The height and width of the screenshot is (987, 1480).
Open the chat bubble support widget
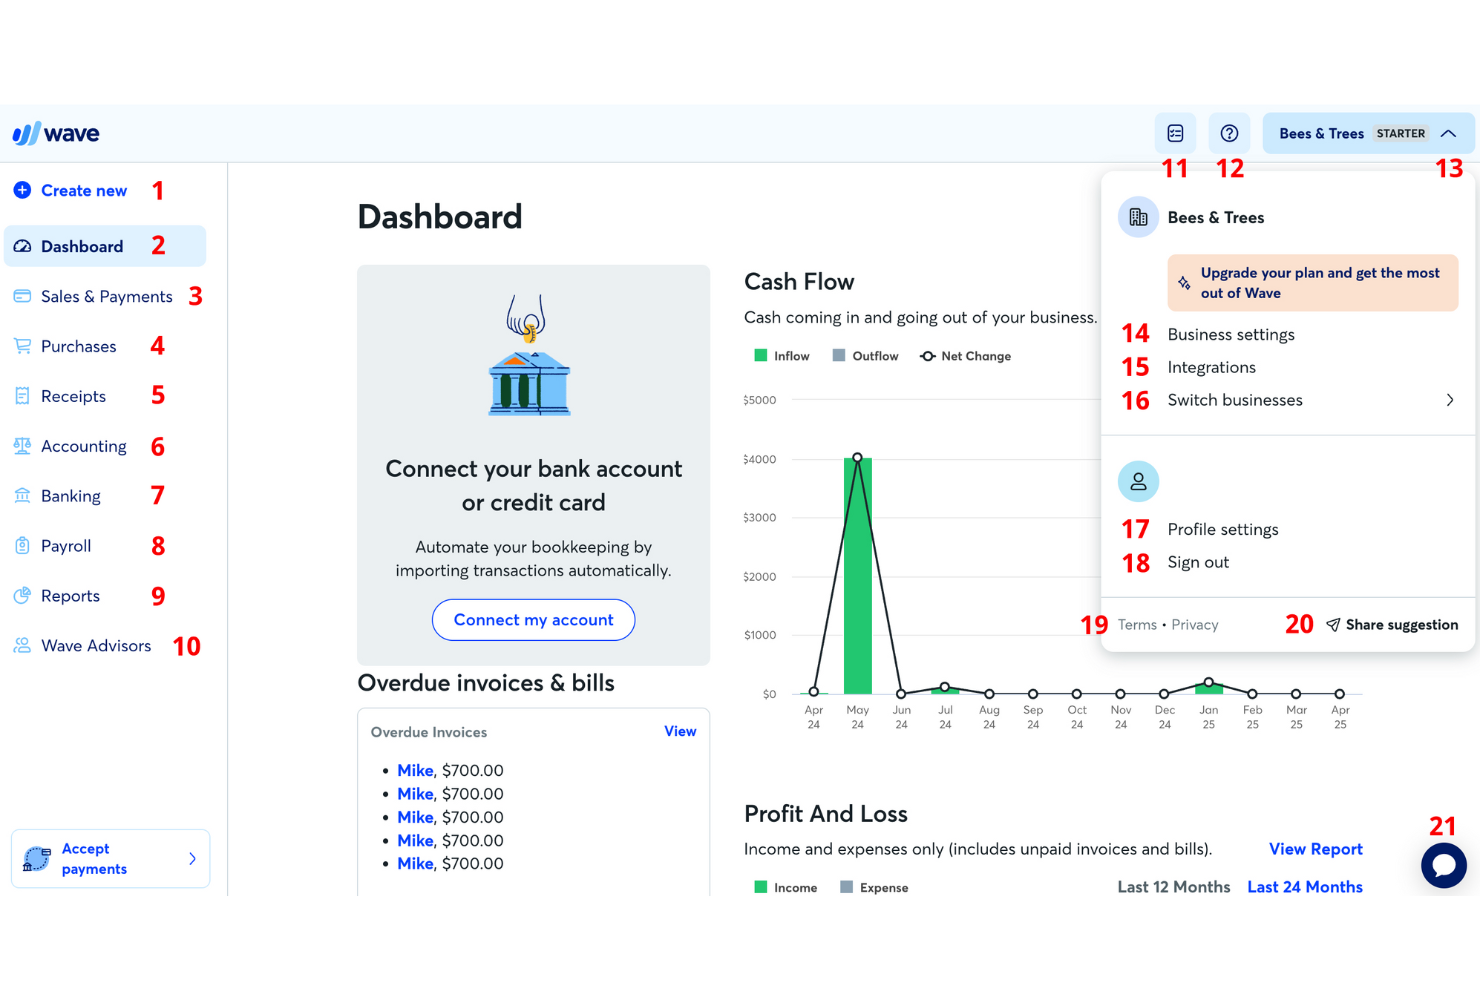tap(1443, 865)
